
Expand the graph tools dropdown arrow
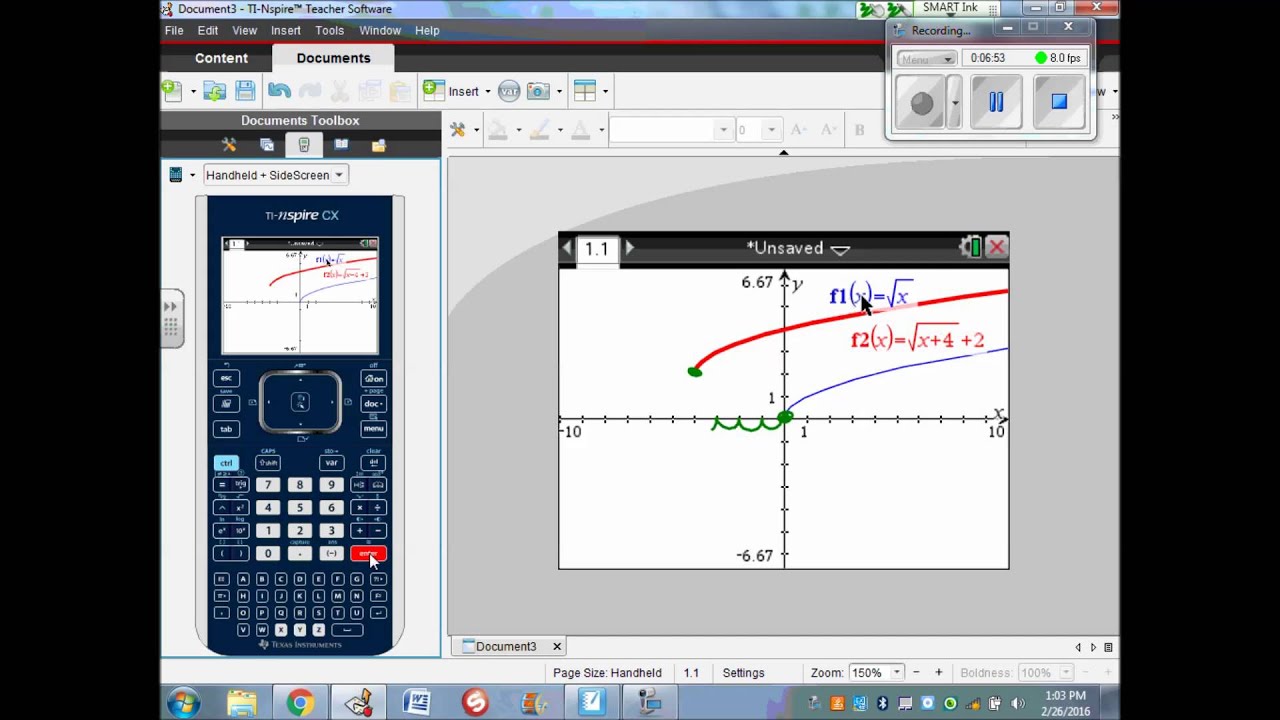(x=476, y=130)
